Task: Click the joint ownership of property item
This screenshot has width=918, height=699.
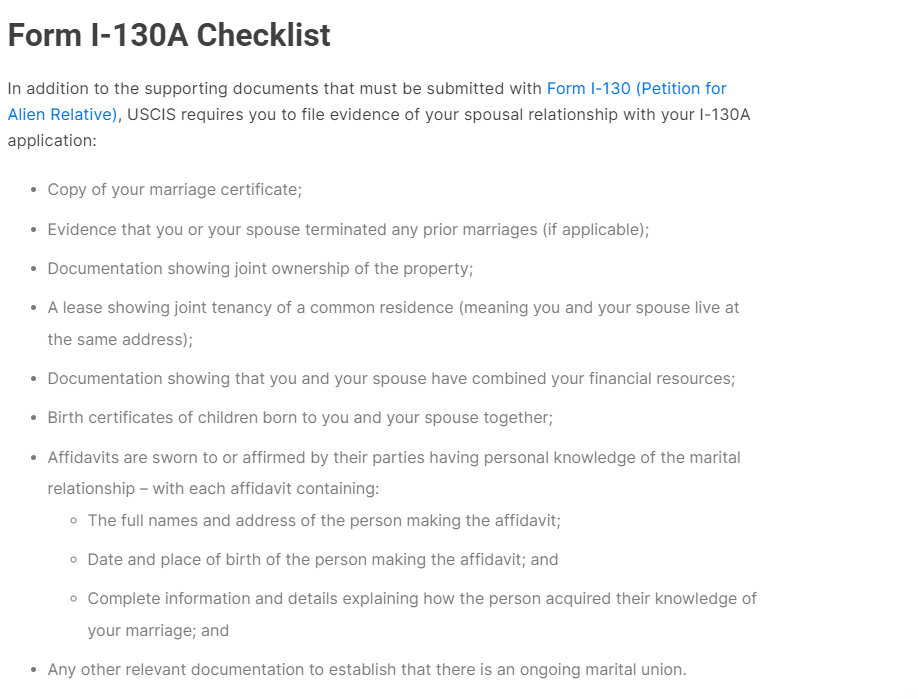Action: pos(261,269)
